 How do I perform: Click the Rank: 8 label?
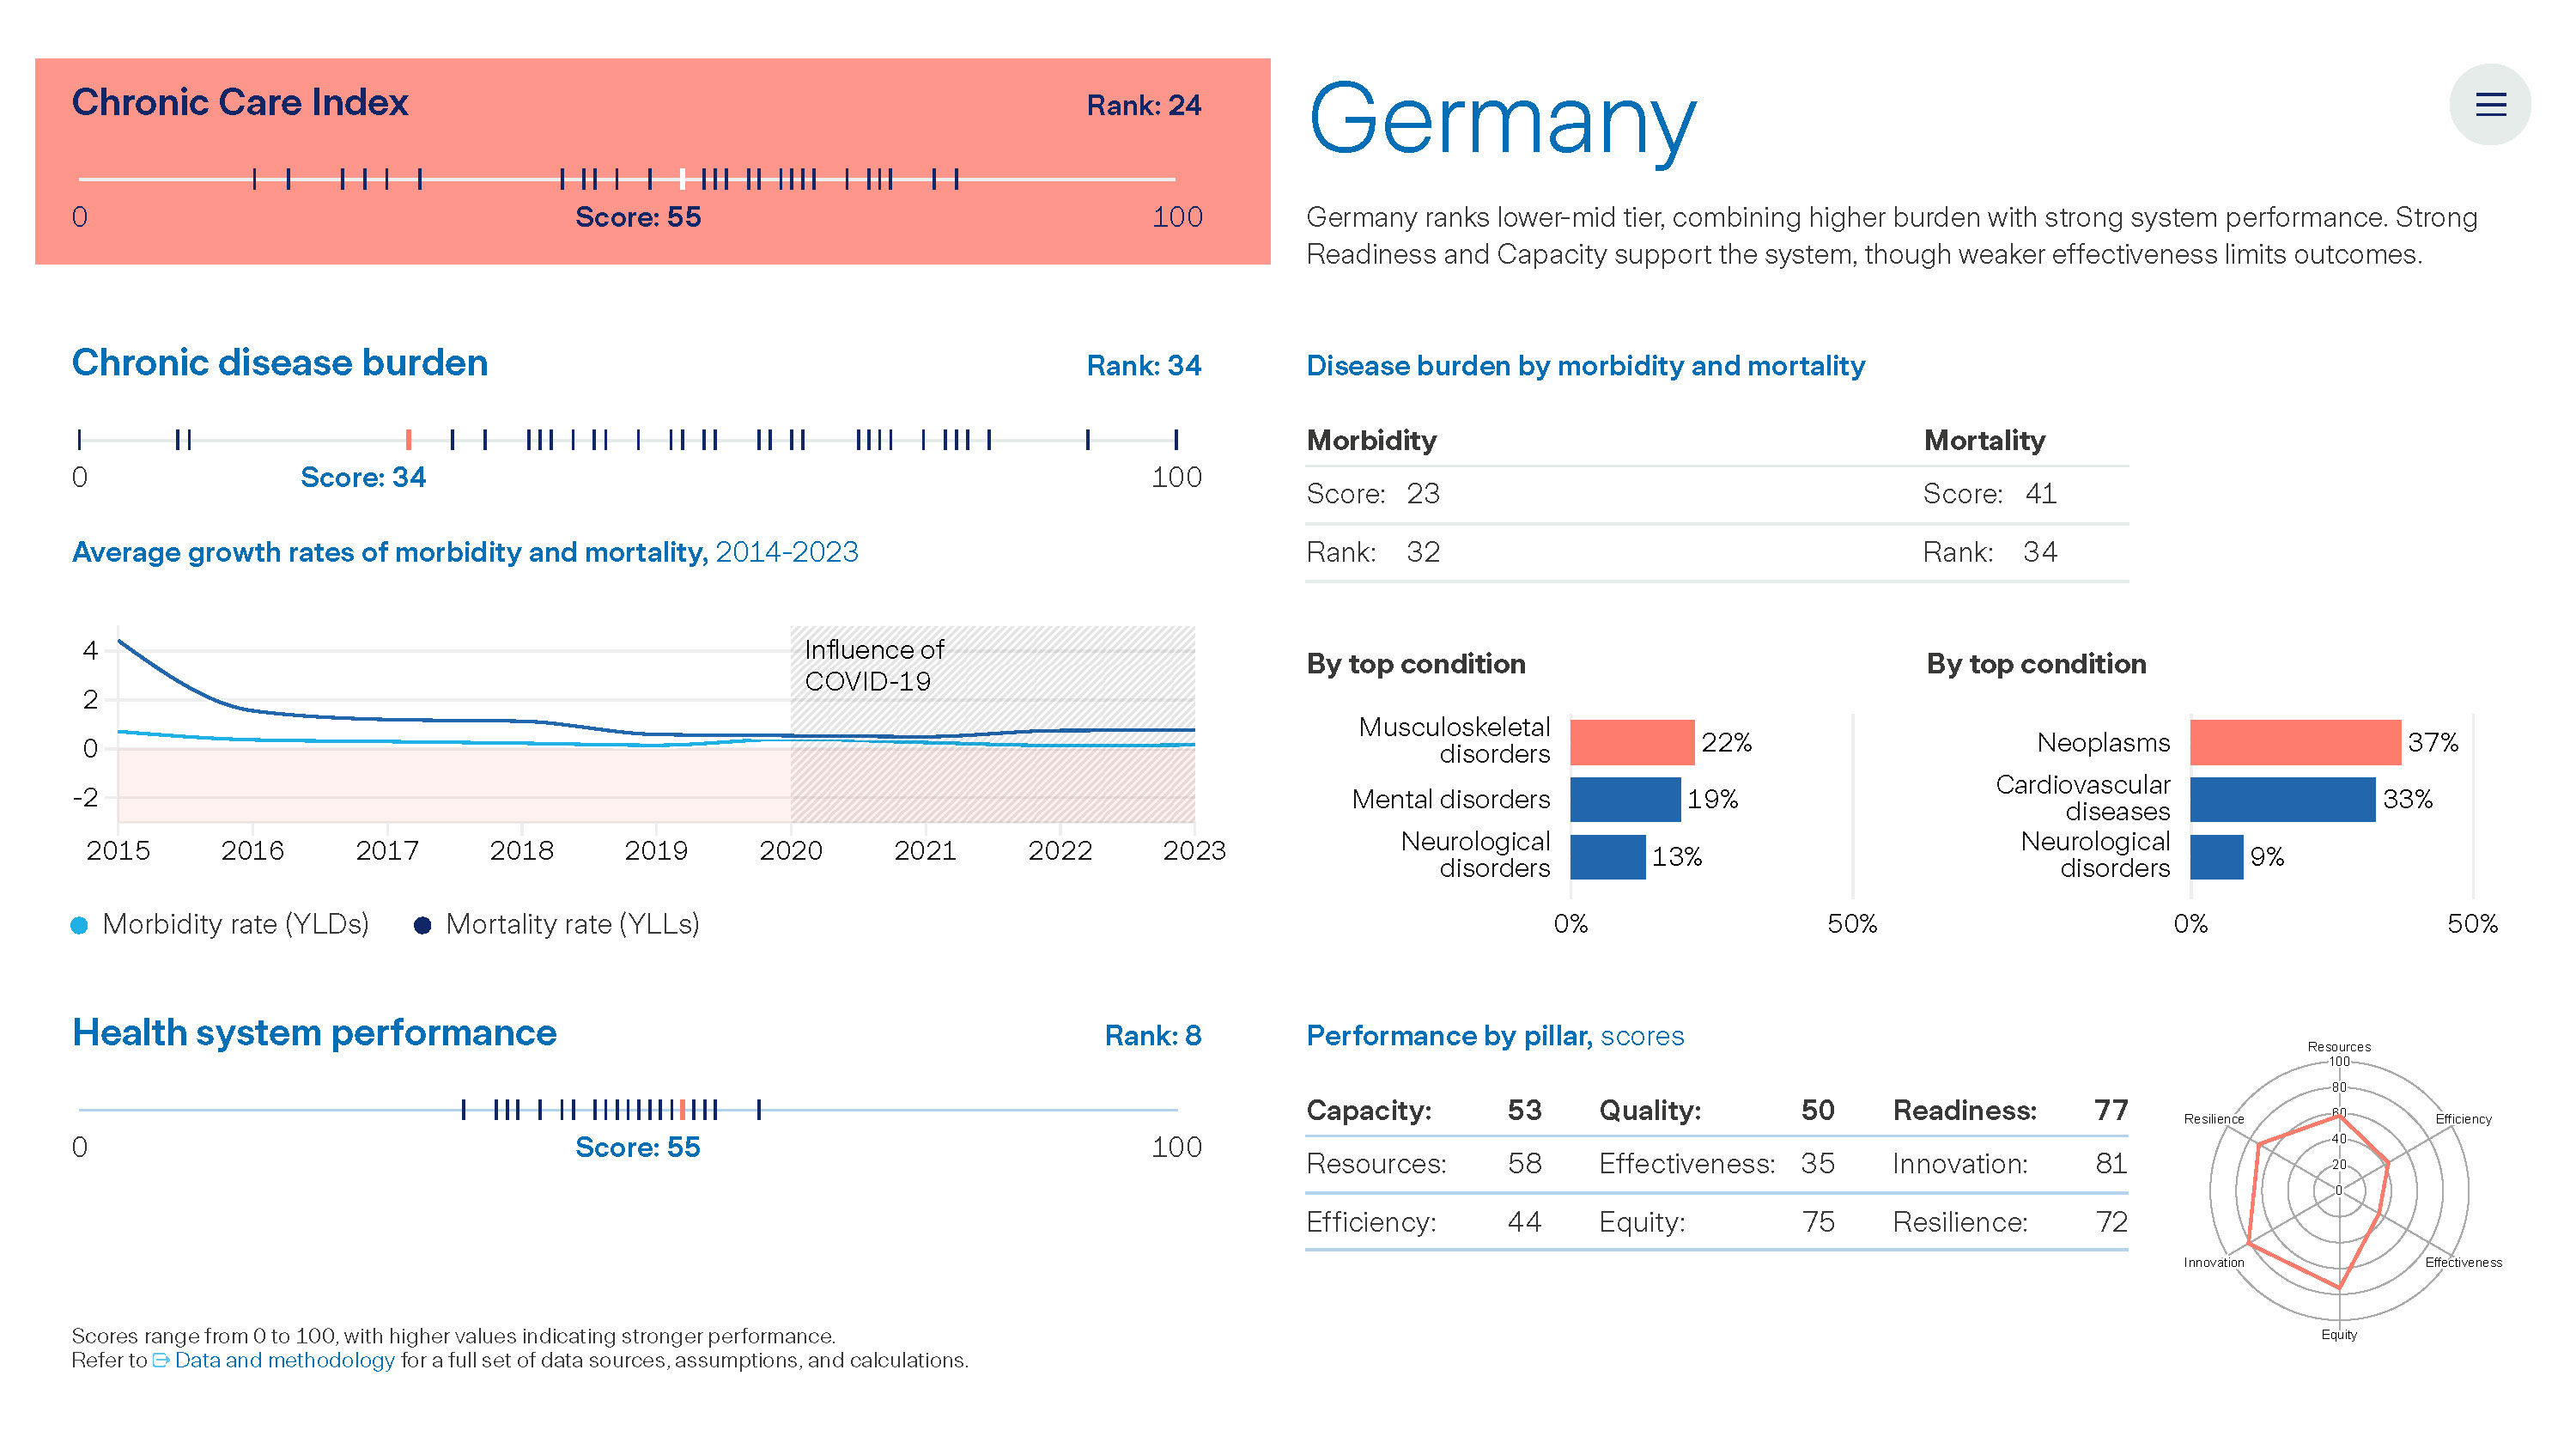point(1152,1036)
